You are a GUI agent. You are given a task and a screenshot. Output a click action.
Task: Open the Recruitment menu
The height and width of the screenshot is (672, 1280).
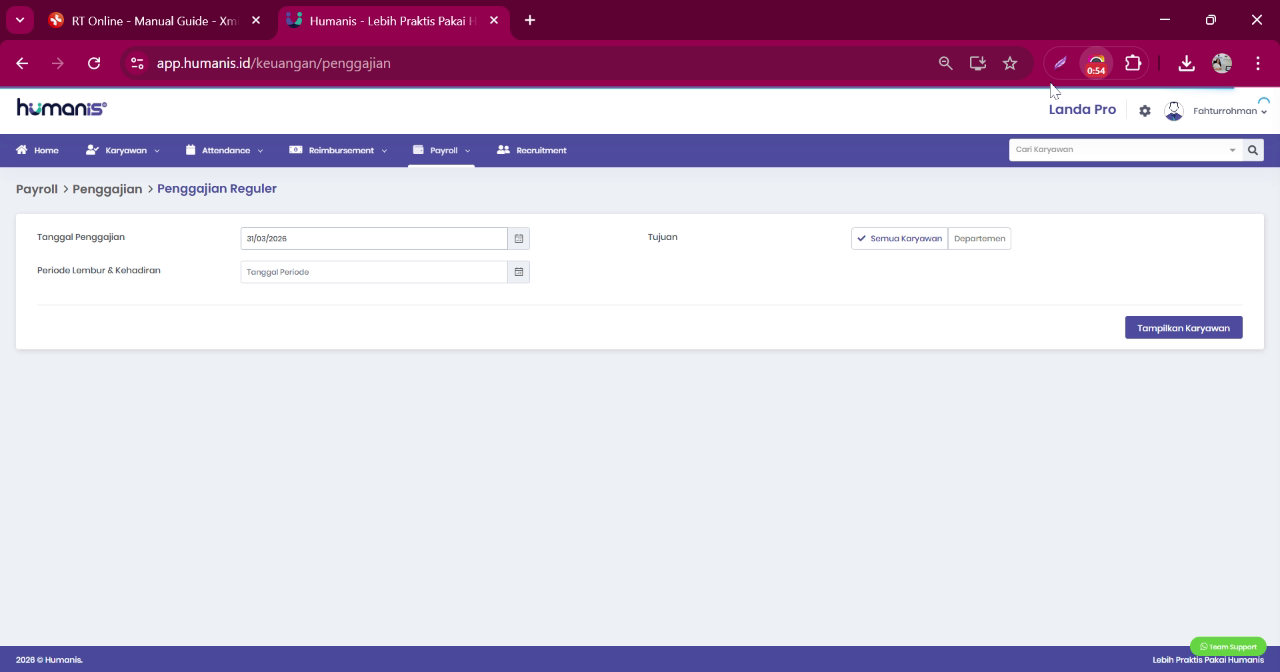click(532, 151)
